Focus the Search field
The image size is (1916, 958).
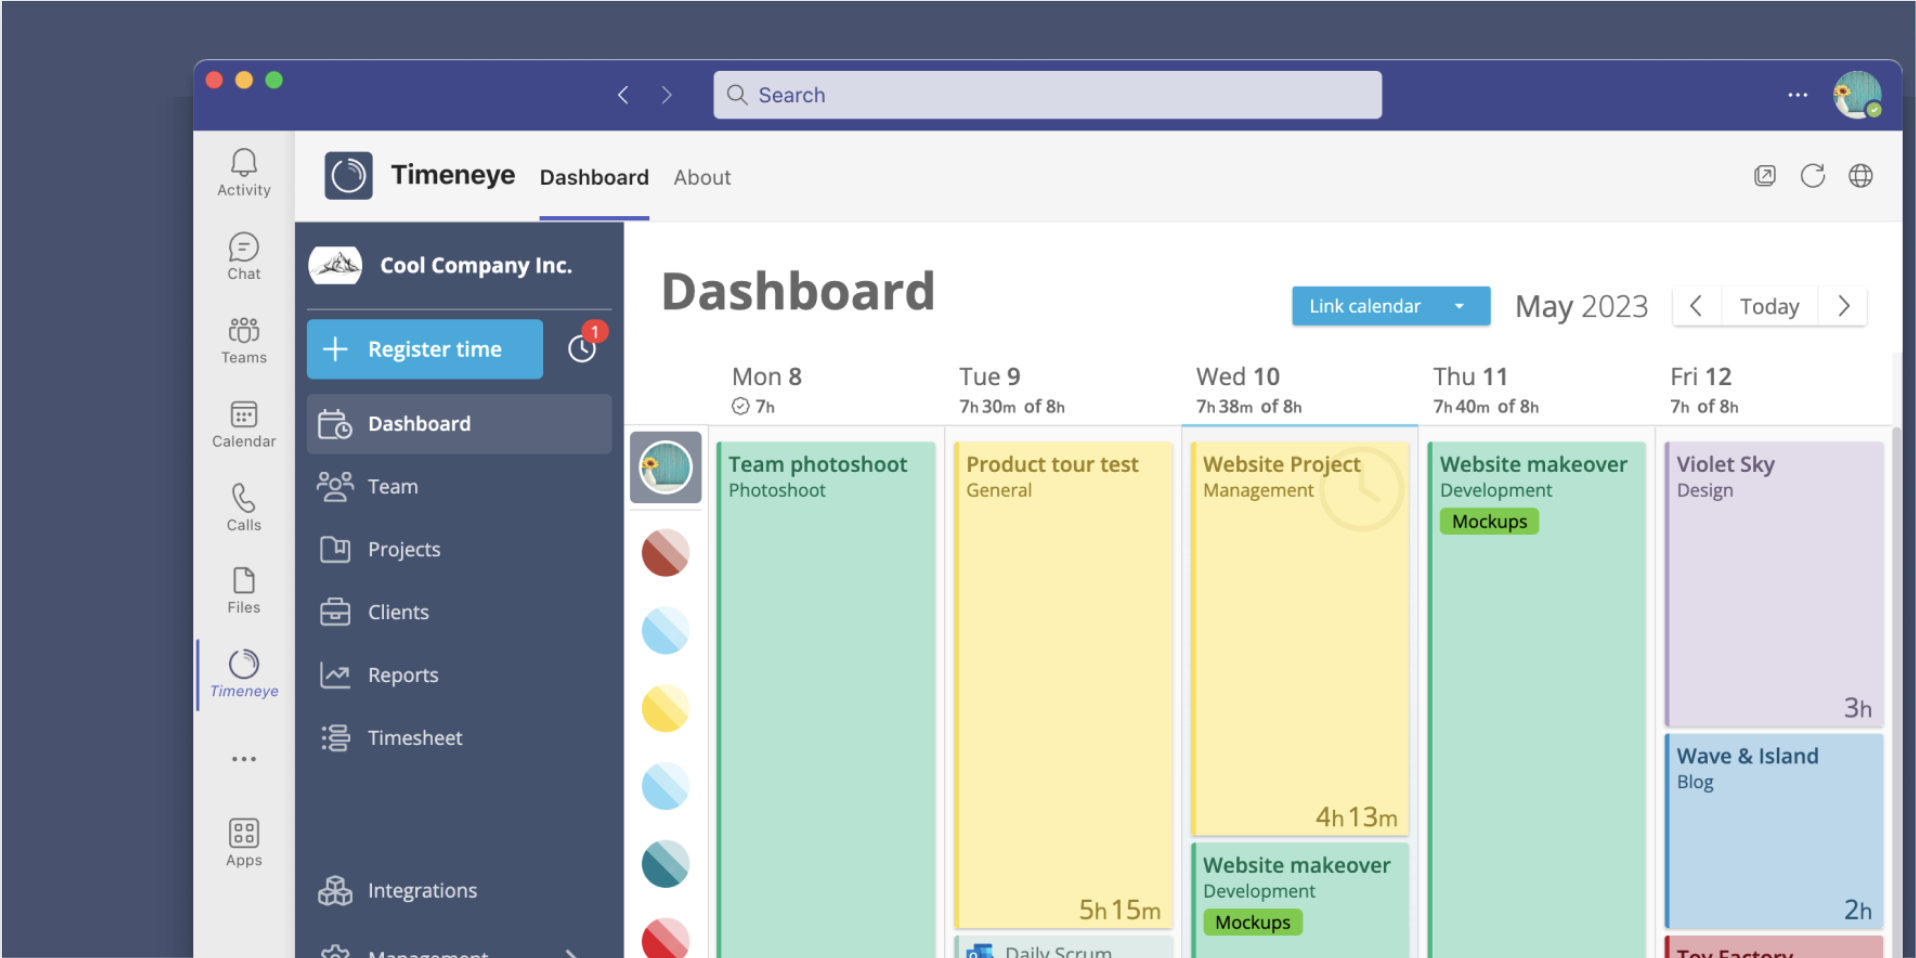pos(1047,95)
